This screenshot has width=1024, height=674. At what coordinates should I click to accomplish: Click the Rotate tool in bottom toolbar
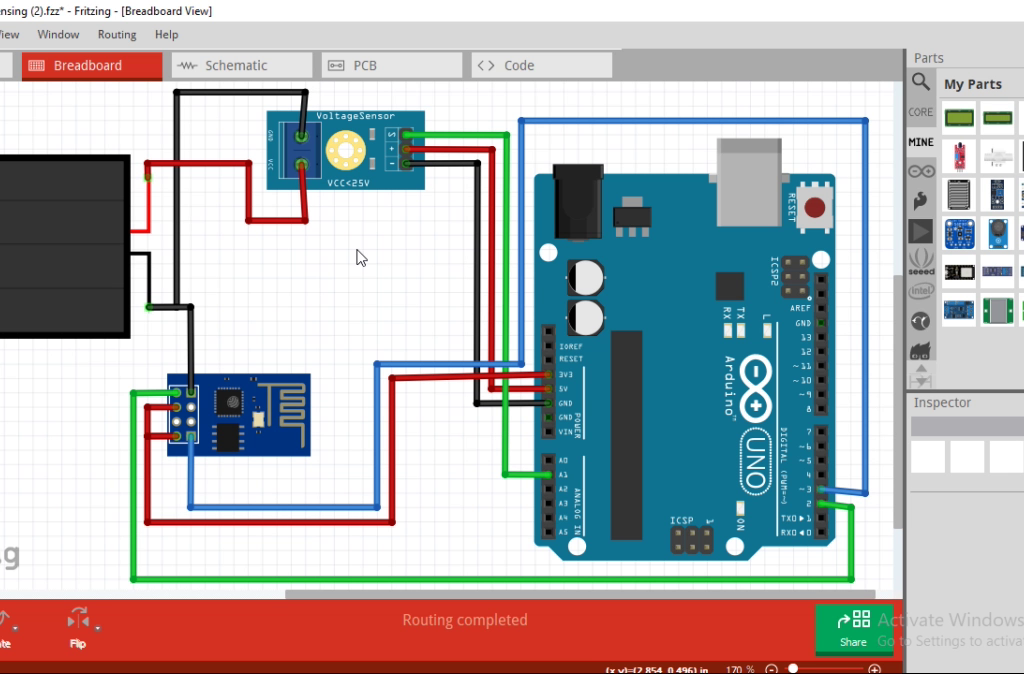(4, 618)
